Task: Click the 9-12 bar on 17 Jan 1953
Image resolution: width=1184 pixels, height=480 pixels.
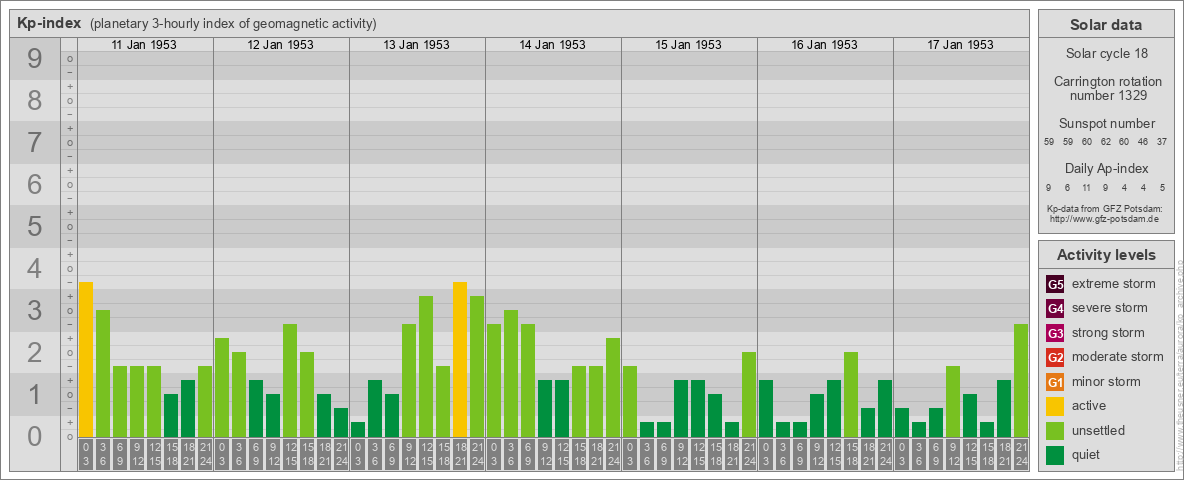Action: pyautogui.click(x=953, y=402)
